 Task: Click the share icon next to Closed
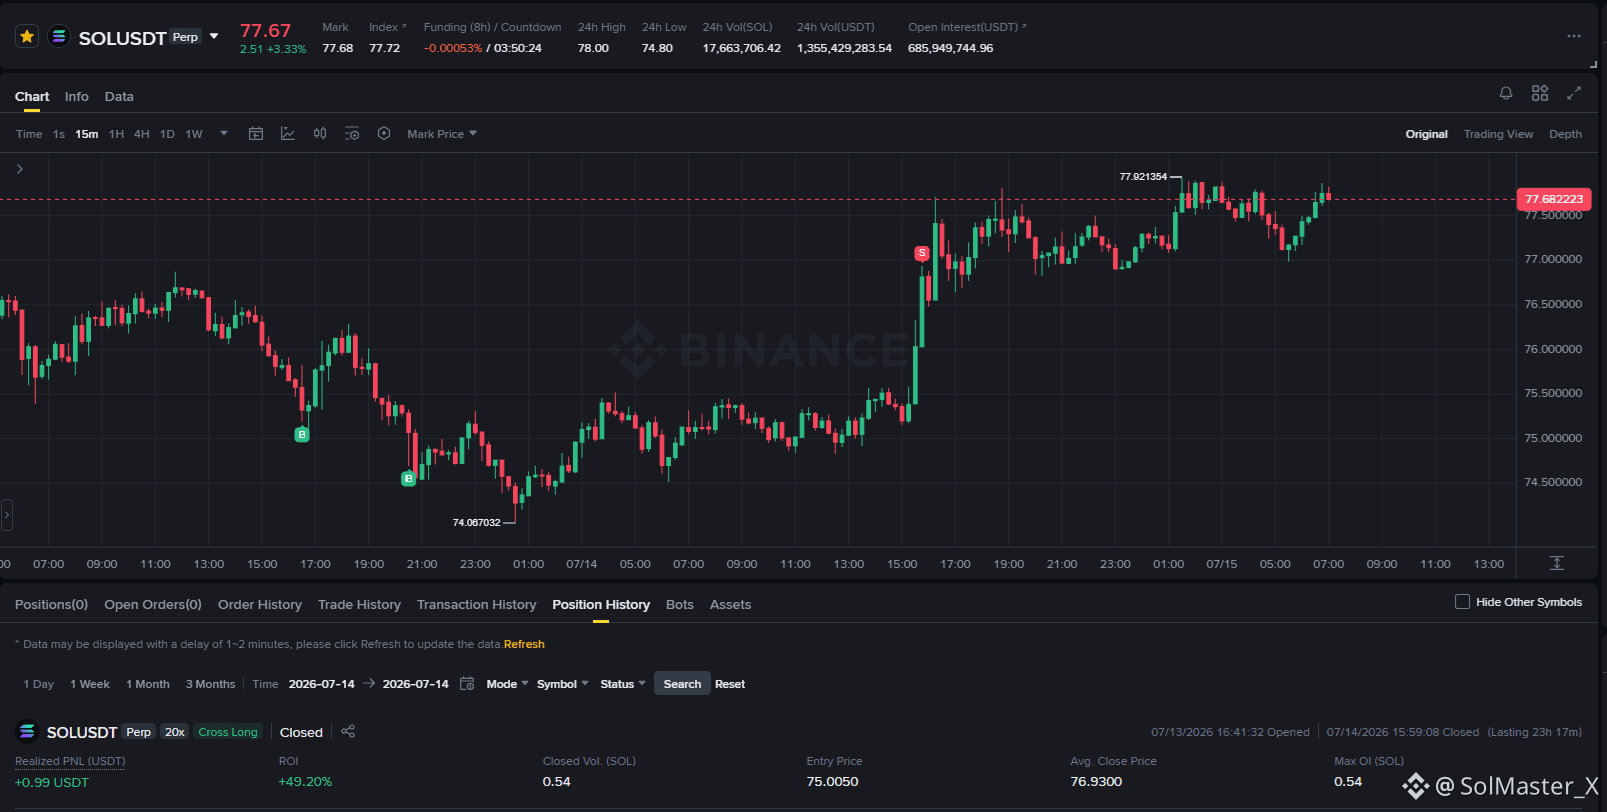click(x=348, y=731)
